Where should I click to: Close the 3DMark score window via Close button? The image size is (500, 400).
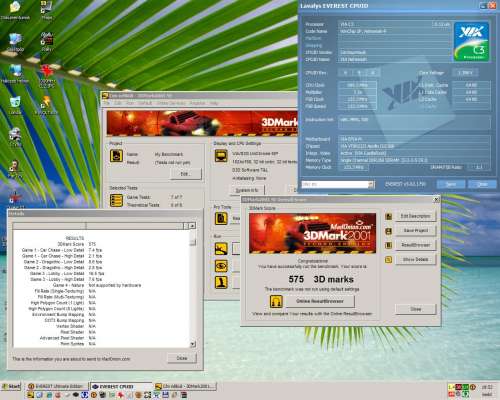click(x=415, y=309)
